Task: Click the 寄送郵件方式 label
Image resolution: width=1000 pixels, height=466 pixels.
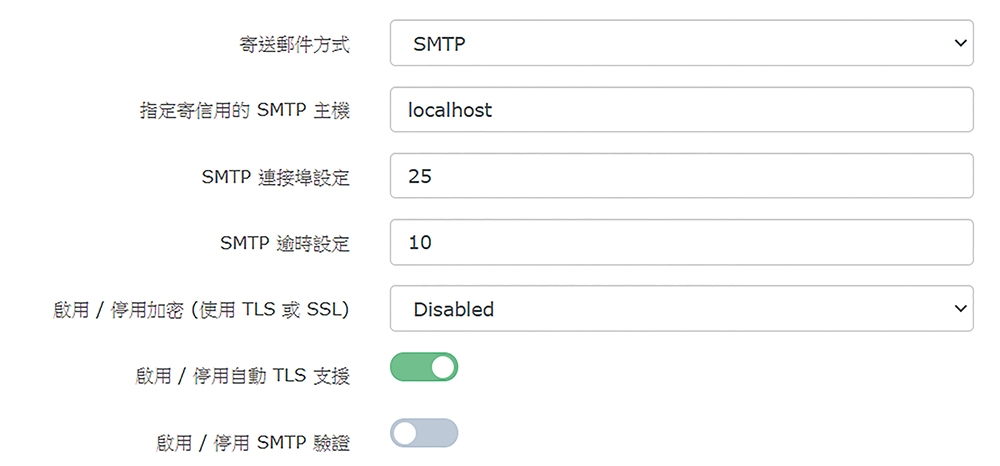Action: point(295,45)
